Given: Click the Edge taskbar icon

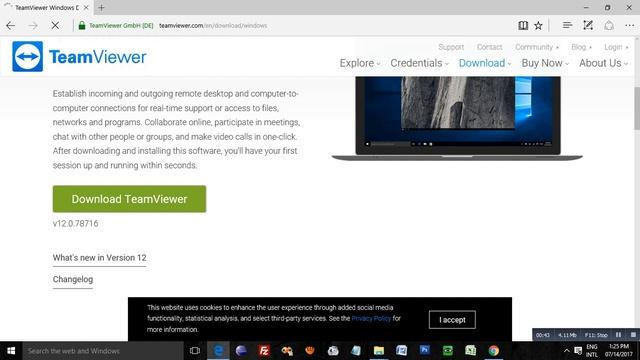Looking at the screenshot, I should pyautogui.click(x=218, y=351).
